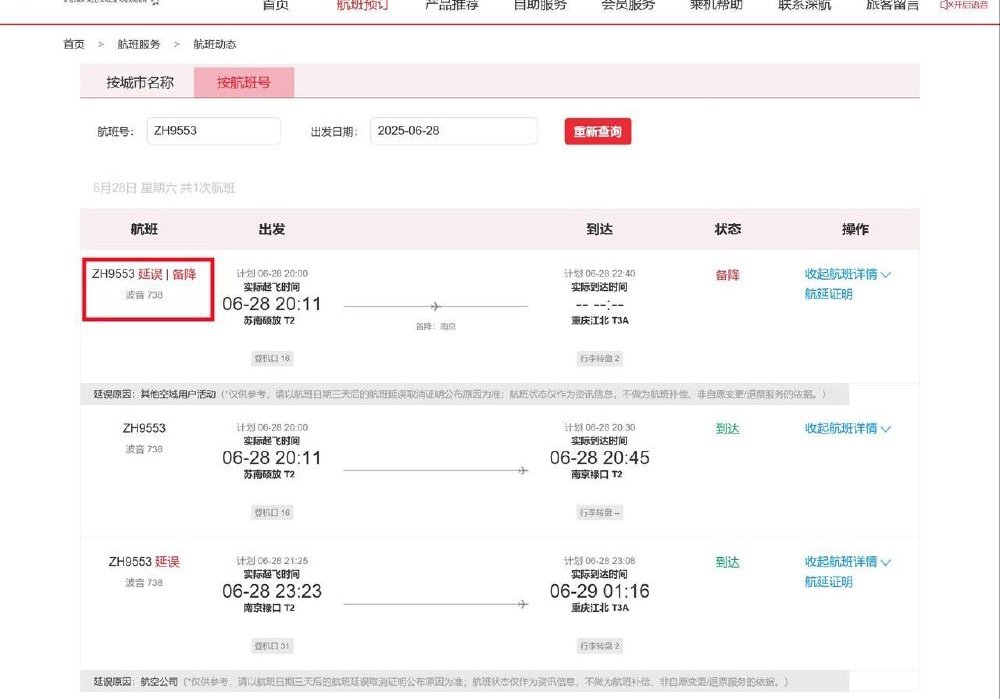Viewport: 1000px width, 699px height.
Task: Click the red 重新查询 button
Action: coord(598,131)
